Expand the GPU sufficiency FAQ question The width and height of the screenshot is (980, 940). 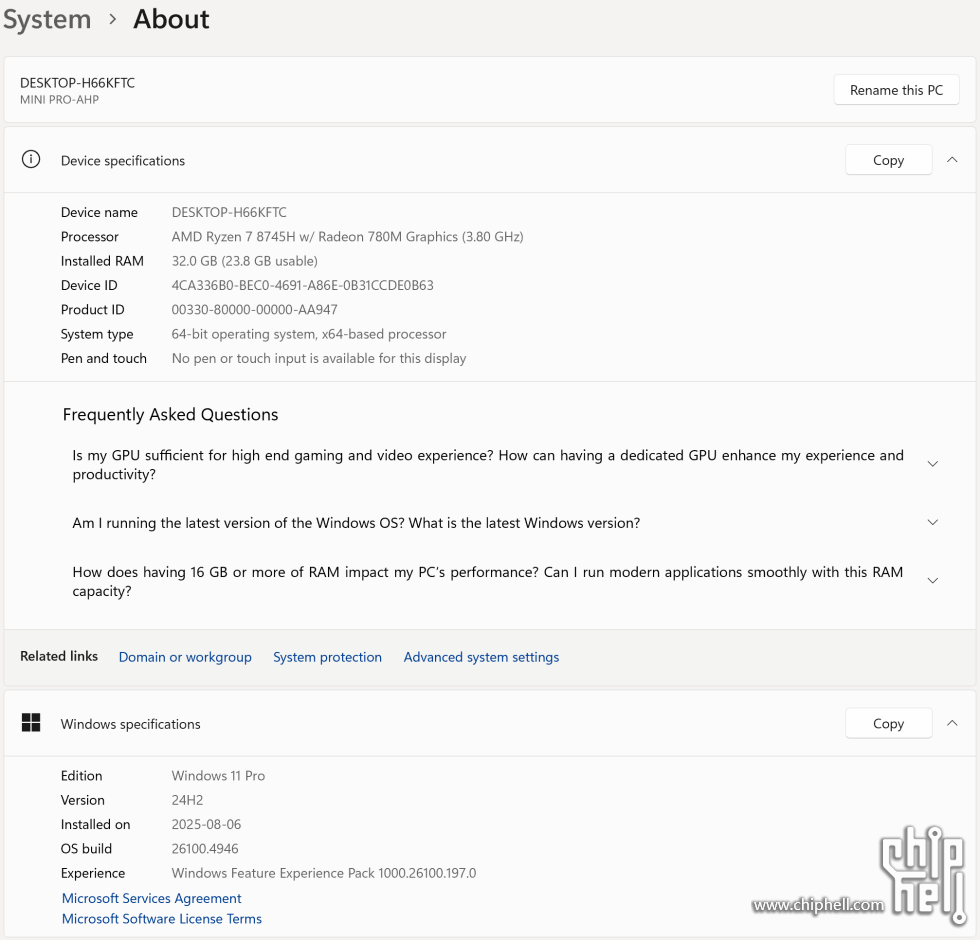point(932,464)
